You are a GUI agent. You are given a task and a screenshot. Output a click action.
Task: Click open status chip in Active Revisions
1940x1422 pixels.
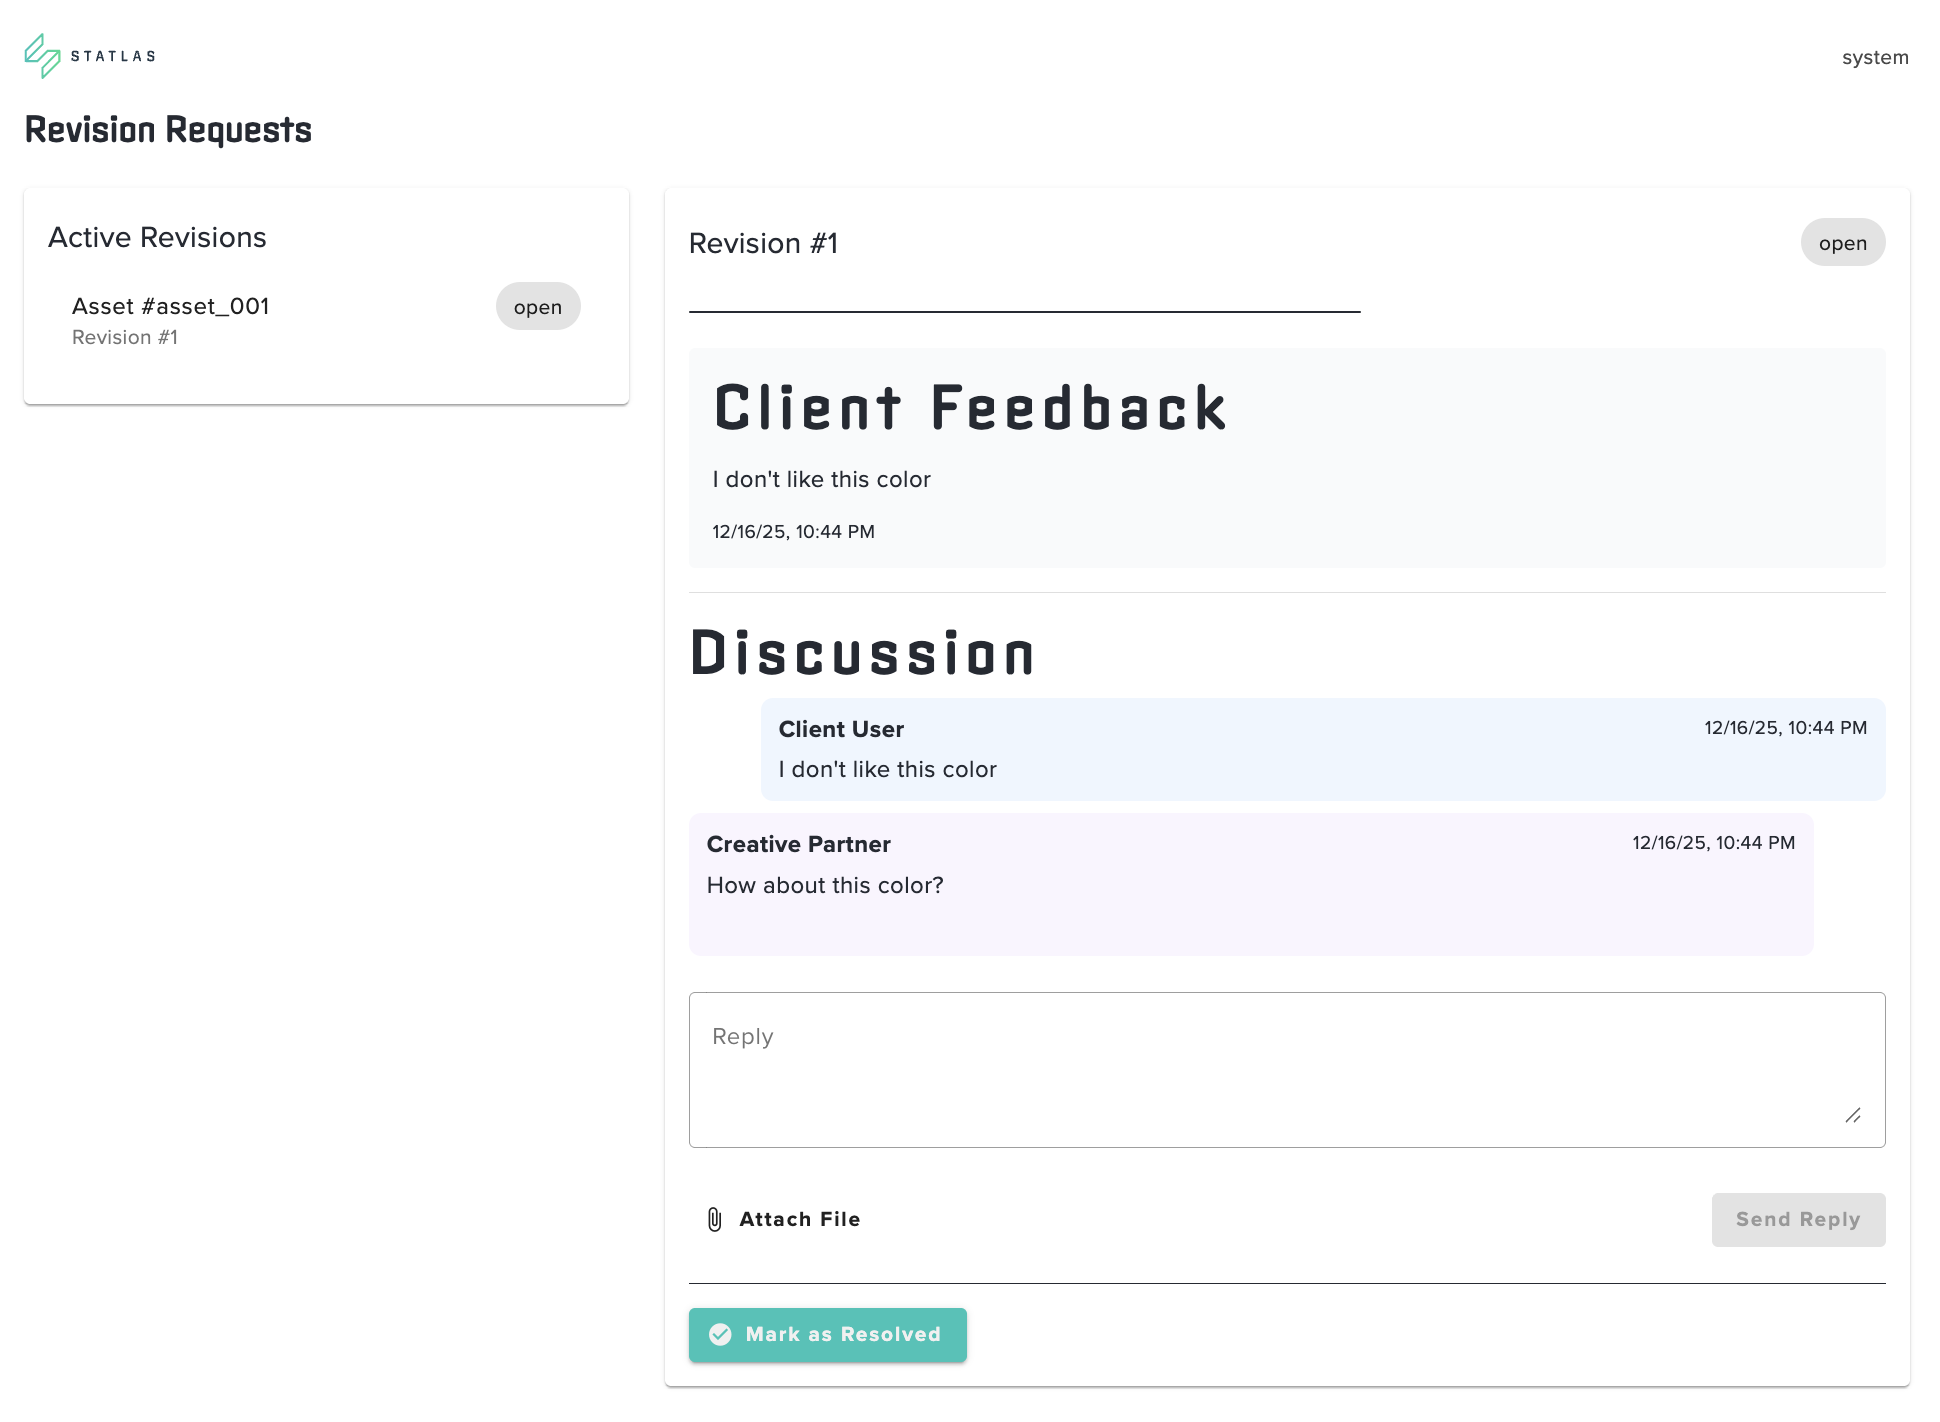(537, 307)
